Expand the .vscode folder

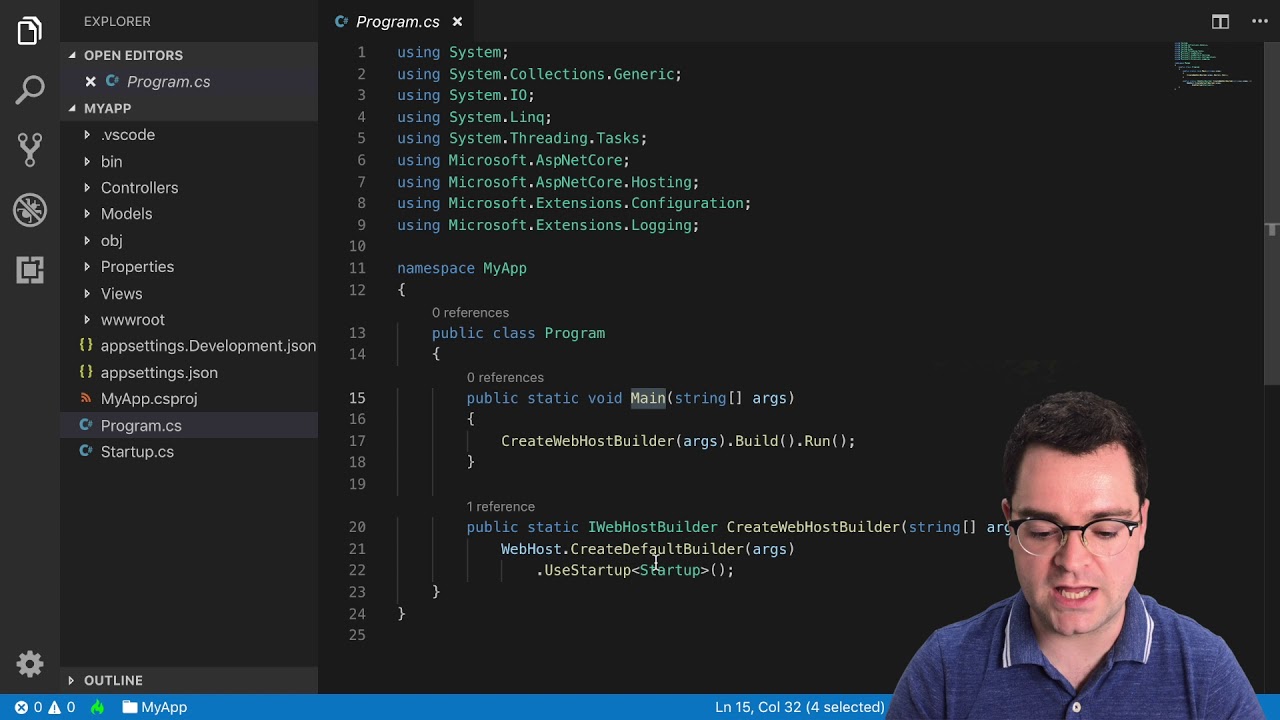[x=189, y=135]
